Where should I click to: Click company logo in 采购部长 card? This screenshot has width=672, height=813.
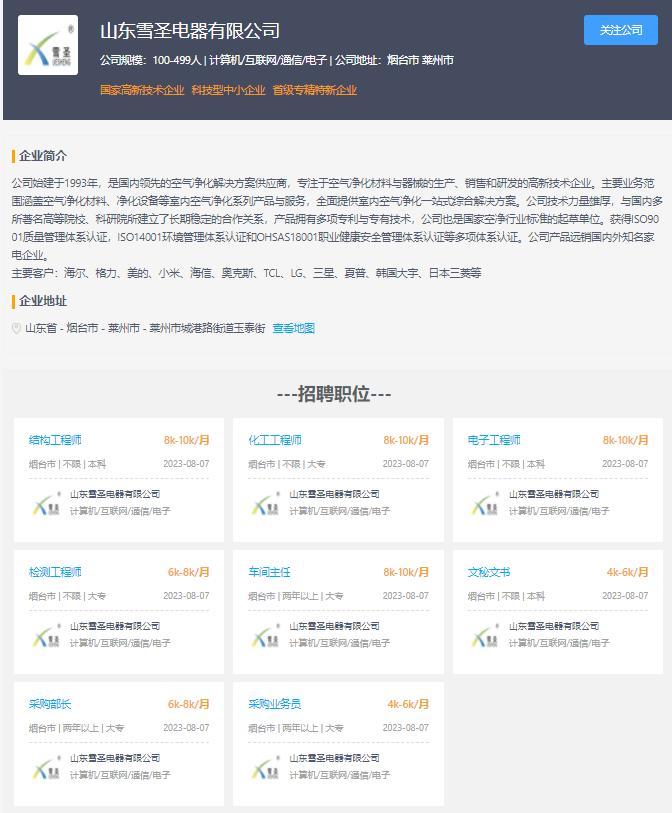[46, 767]
